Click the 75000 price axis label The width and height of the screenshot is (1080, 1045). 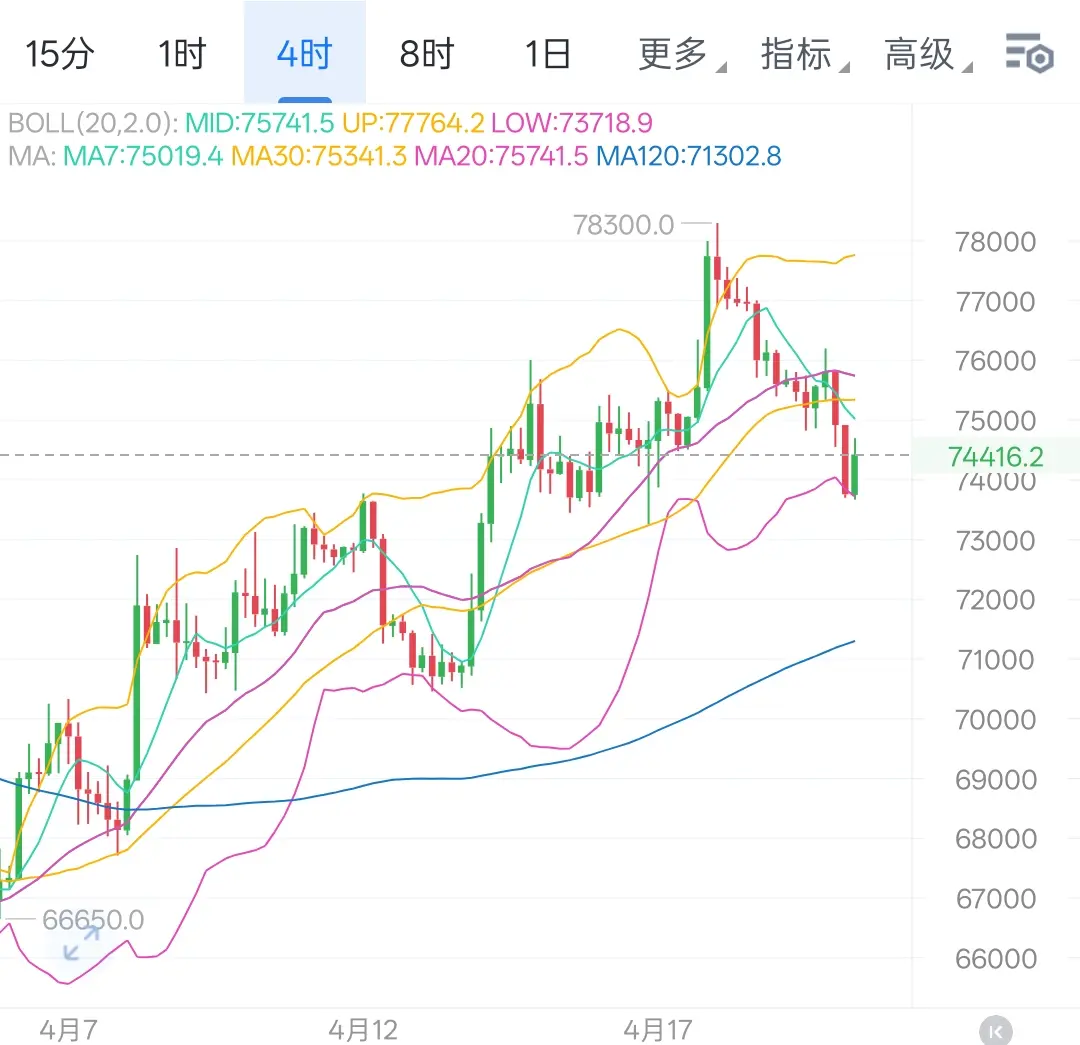[995, 421]
